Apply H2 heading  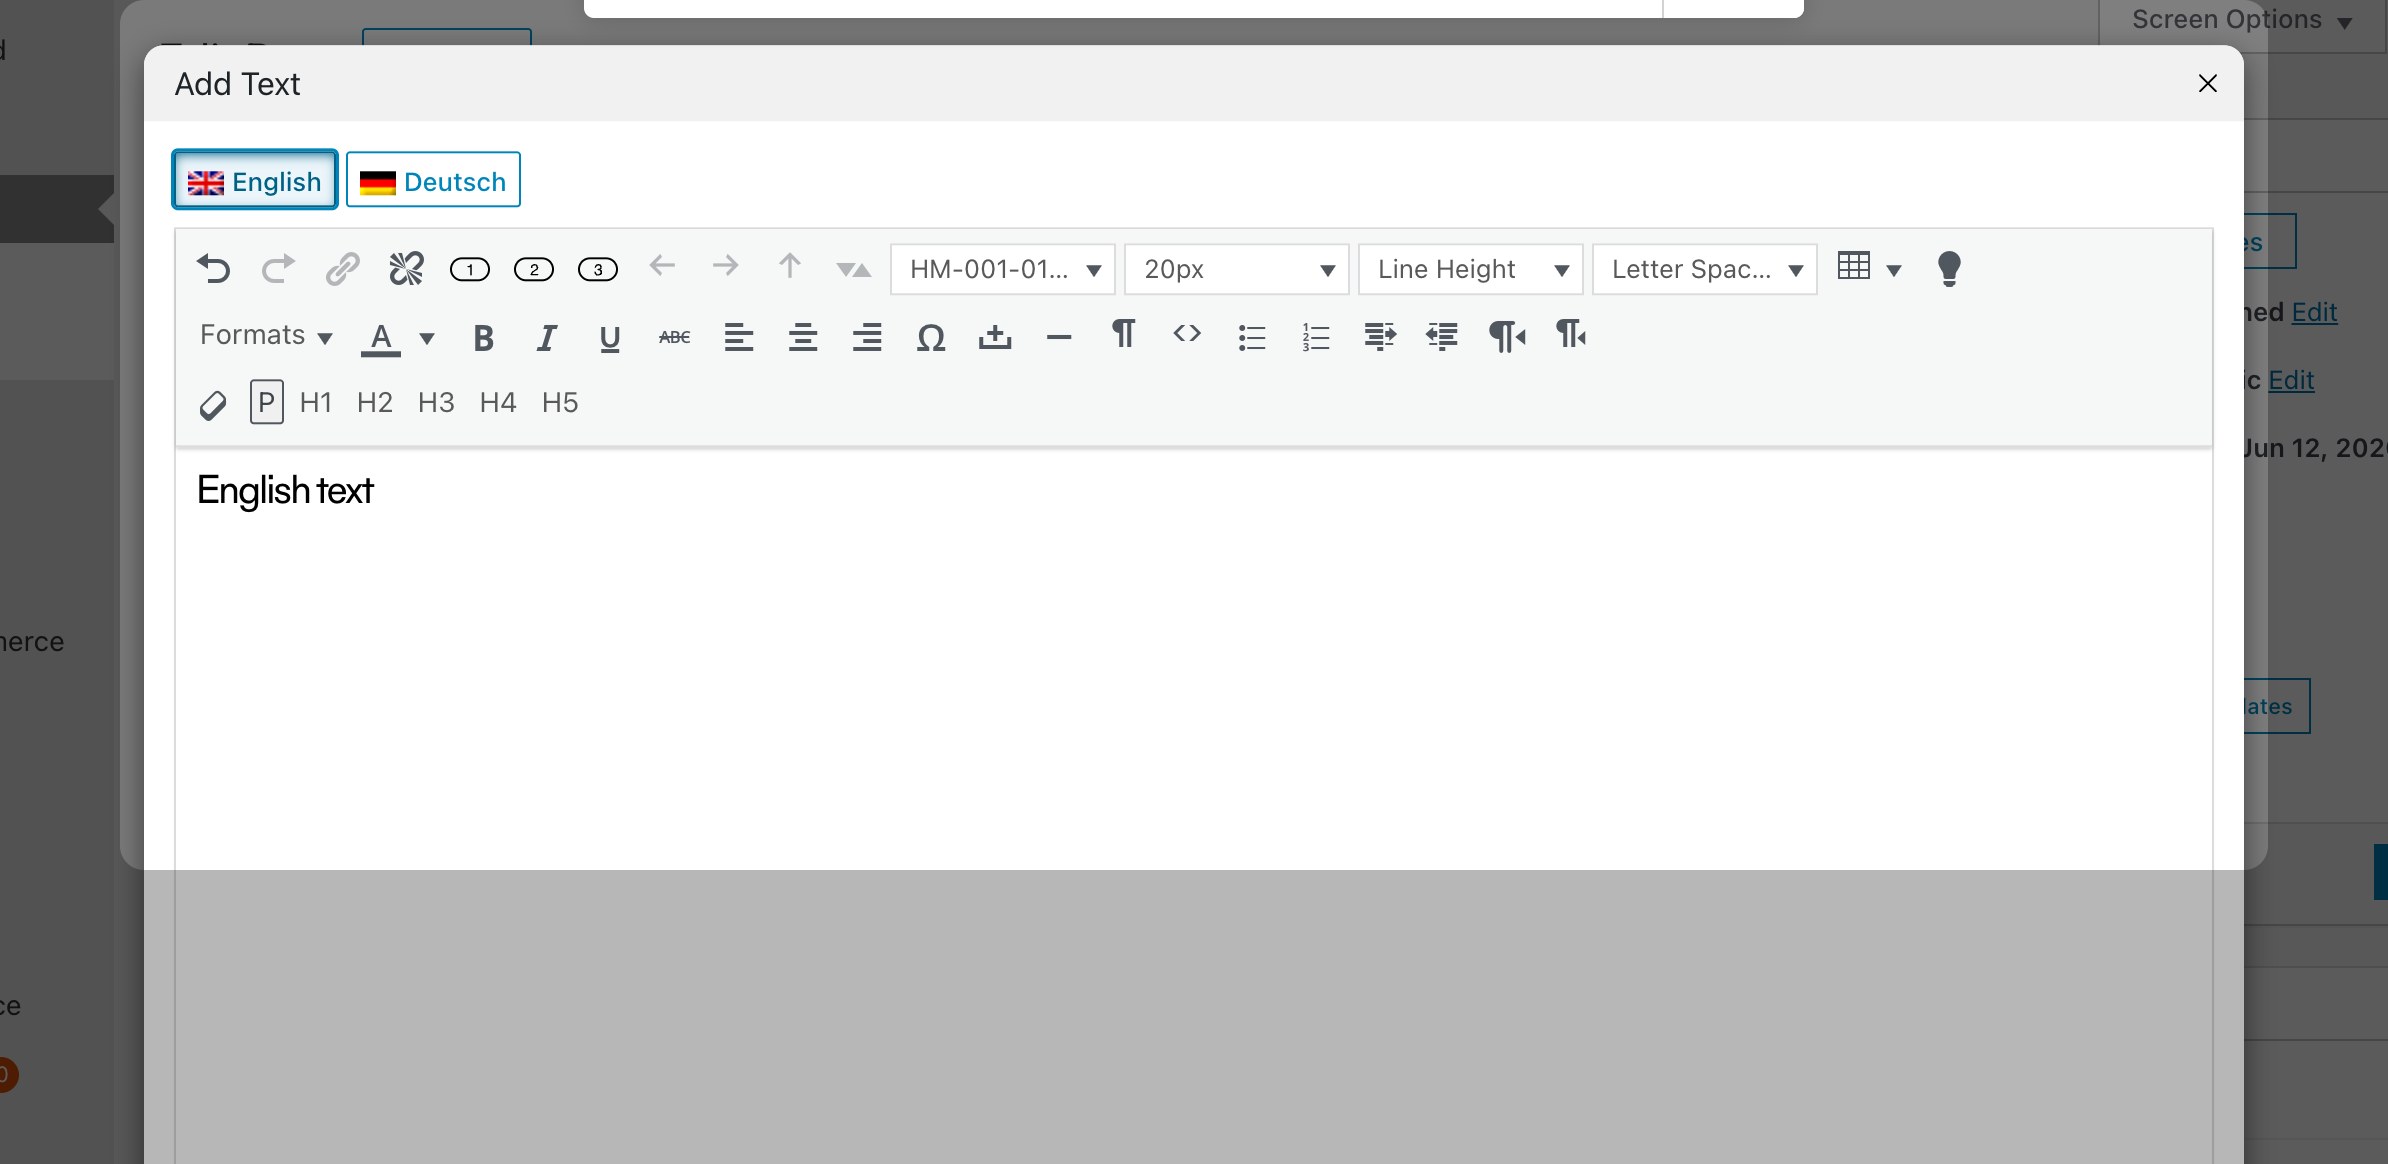375,403
